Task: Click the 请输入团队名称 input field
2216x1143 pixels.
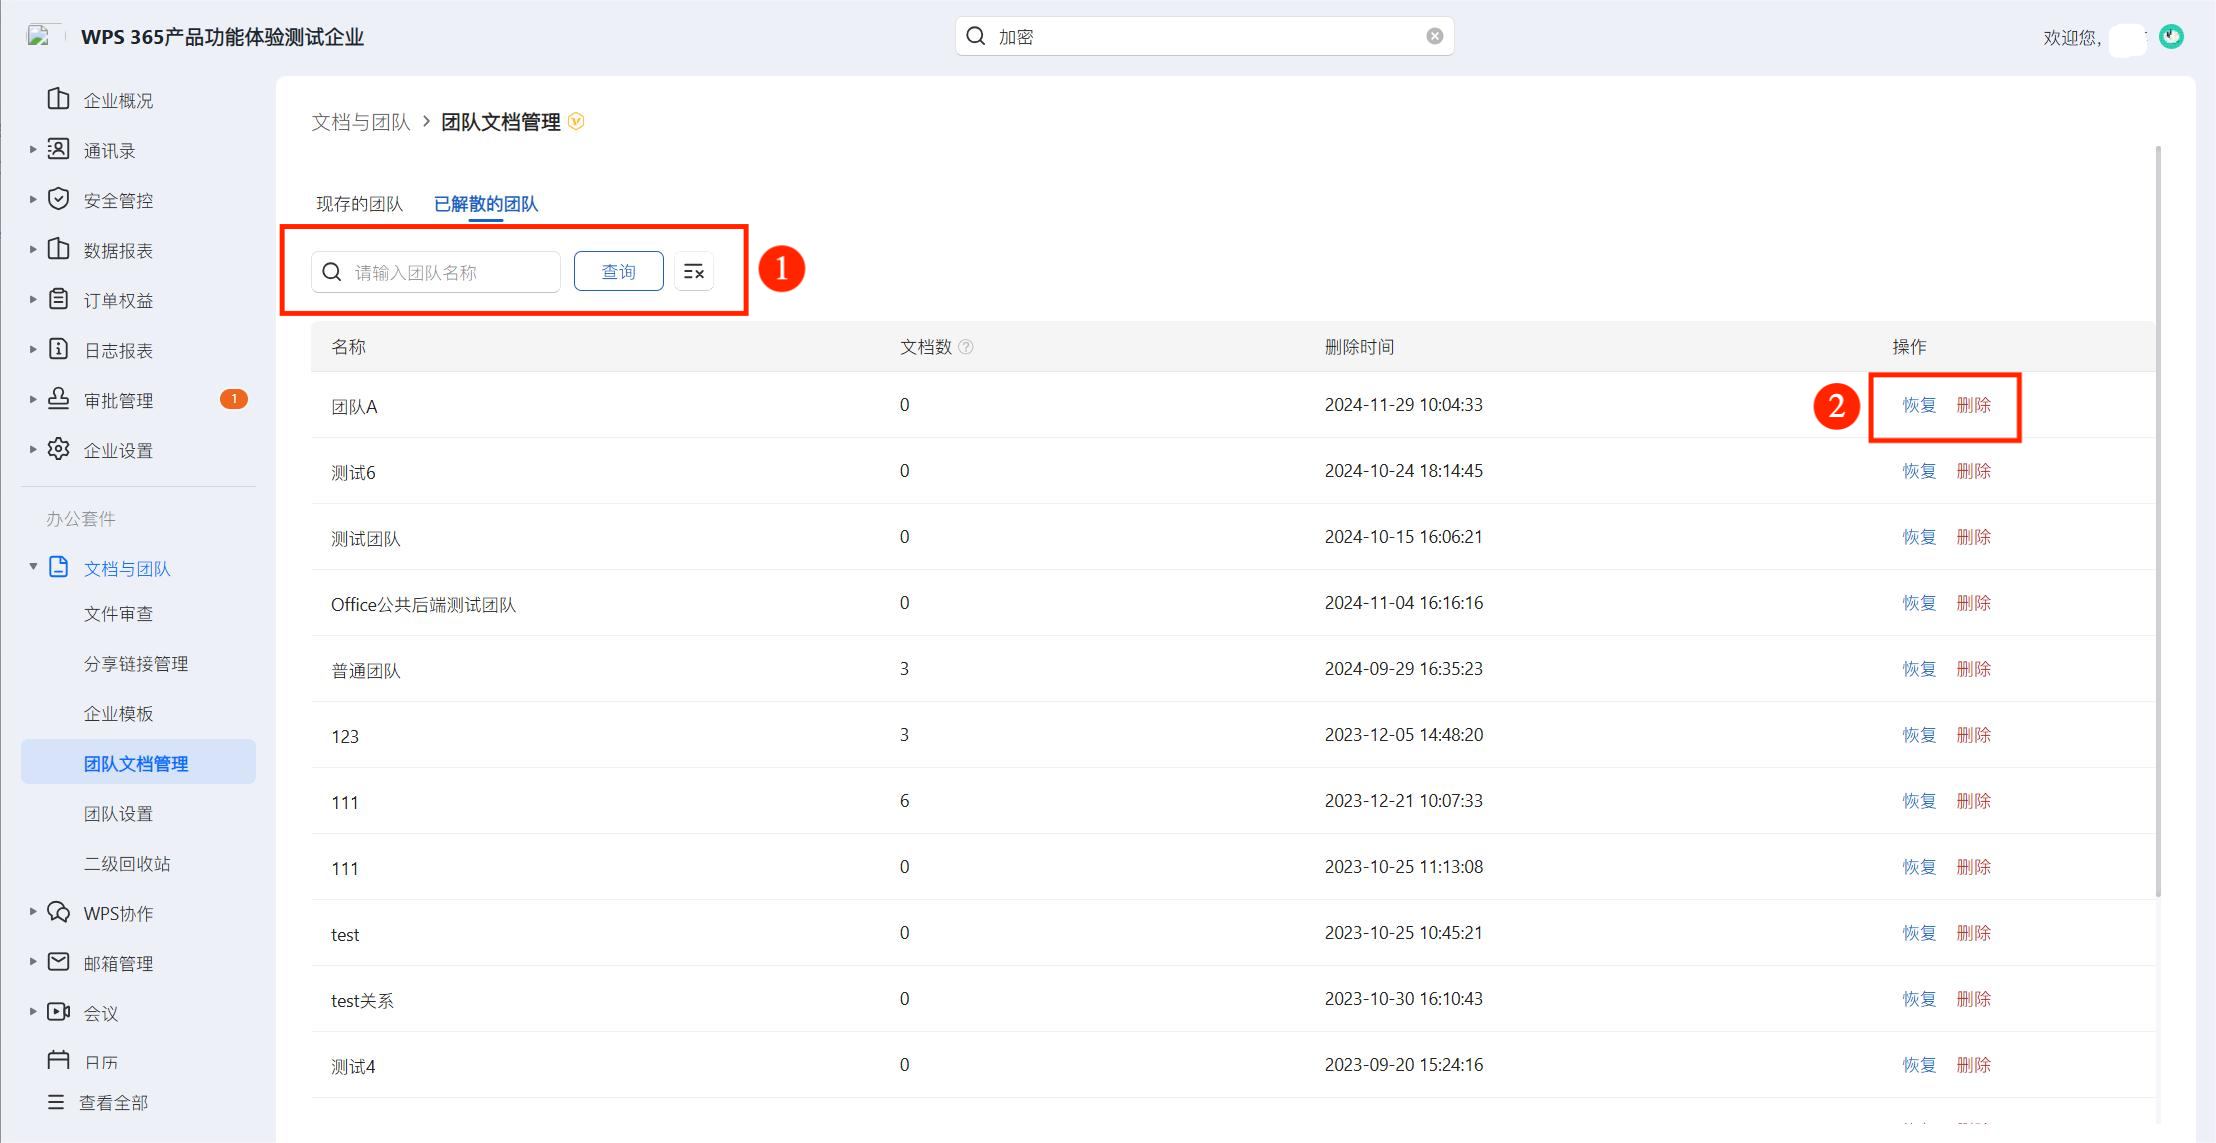Action: pyautogui.click(x=436, y=272)
